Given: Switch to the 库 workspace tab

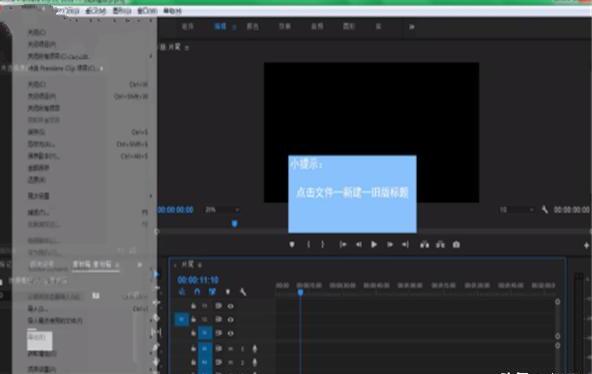Looking at the screenshot, I should [x=378, y=26].
